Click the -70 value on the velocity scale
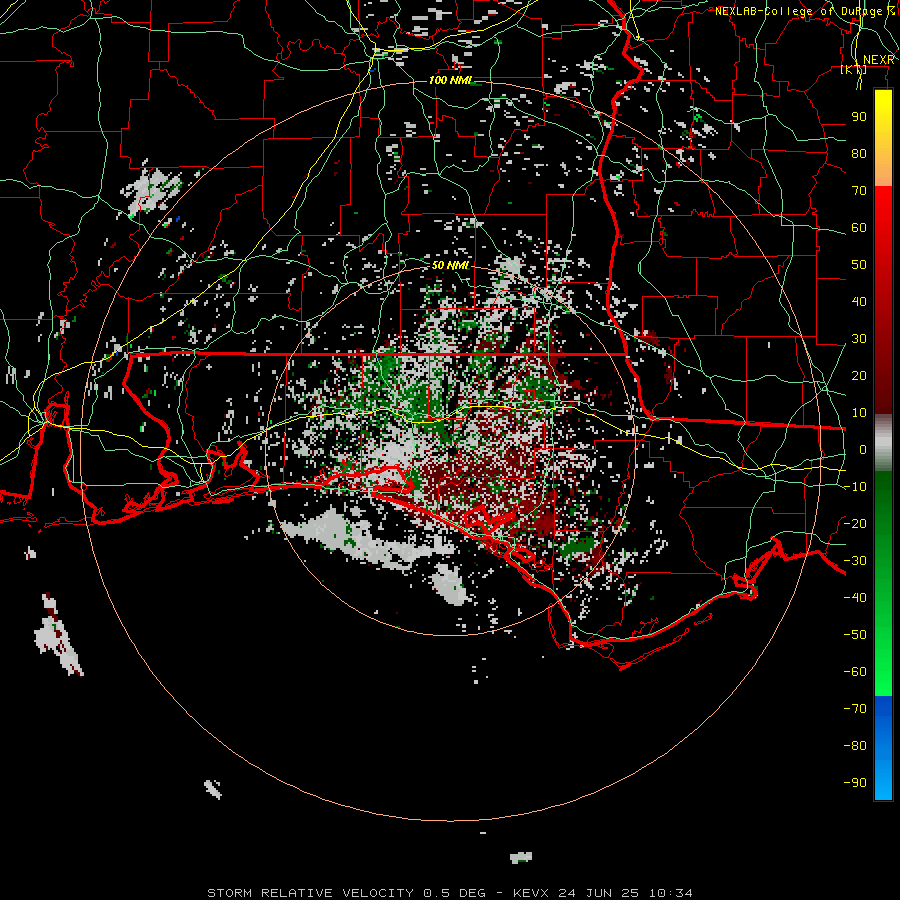Screen dimensions: 900x900 pos(855,709)
